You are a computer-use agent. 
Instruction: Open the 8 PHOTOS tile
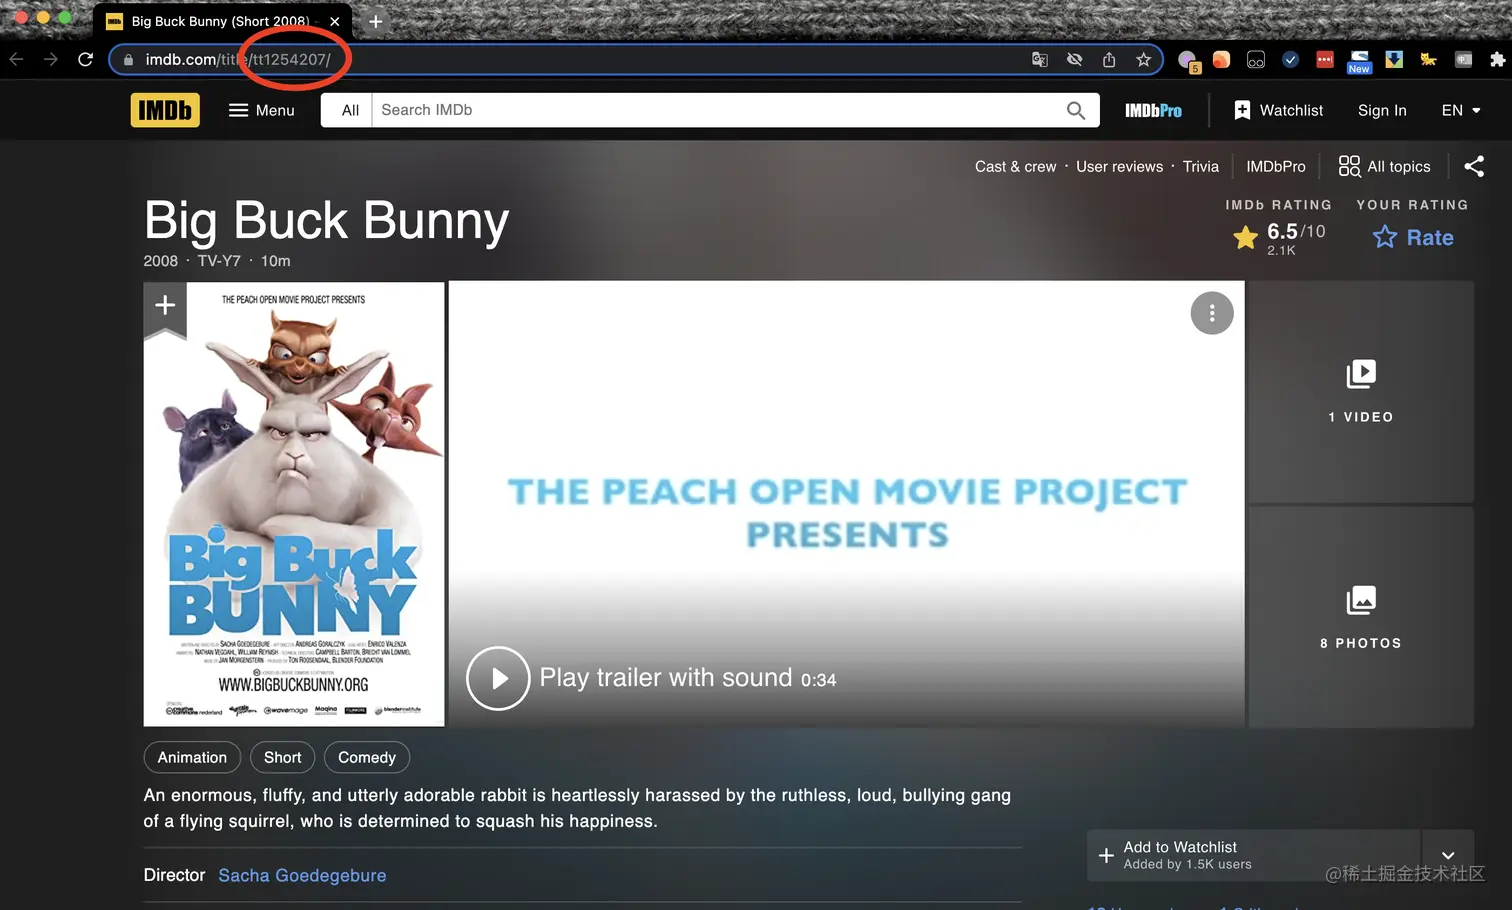click(x=1361, y=617)
